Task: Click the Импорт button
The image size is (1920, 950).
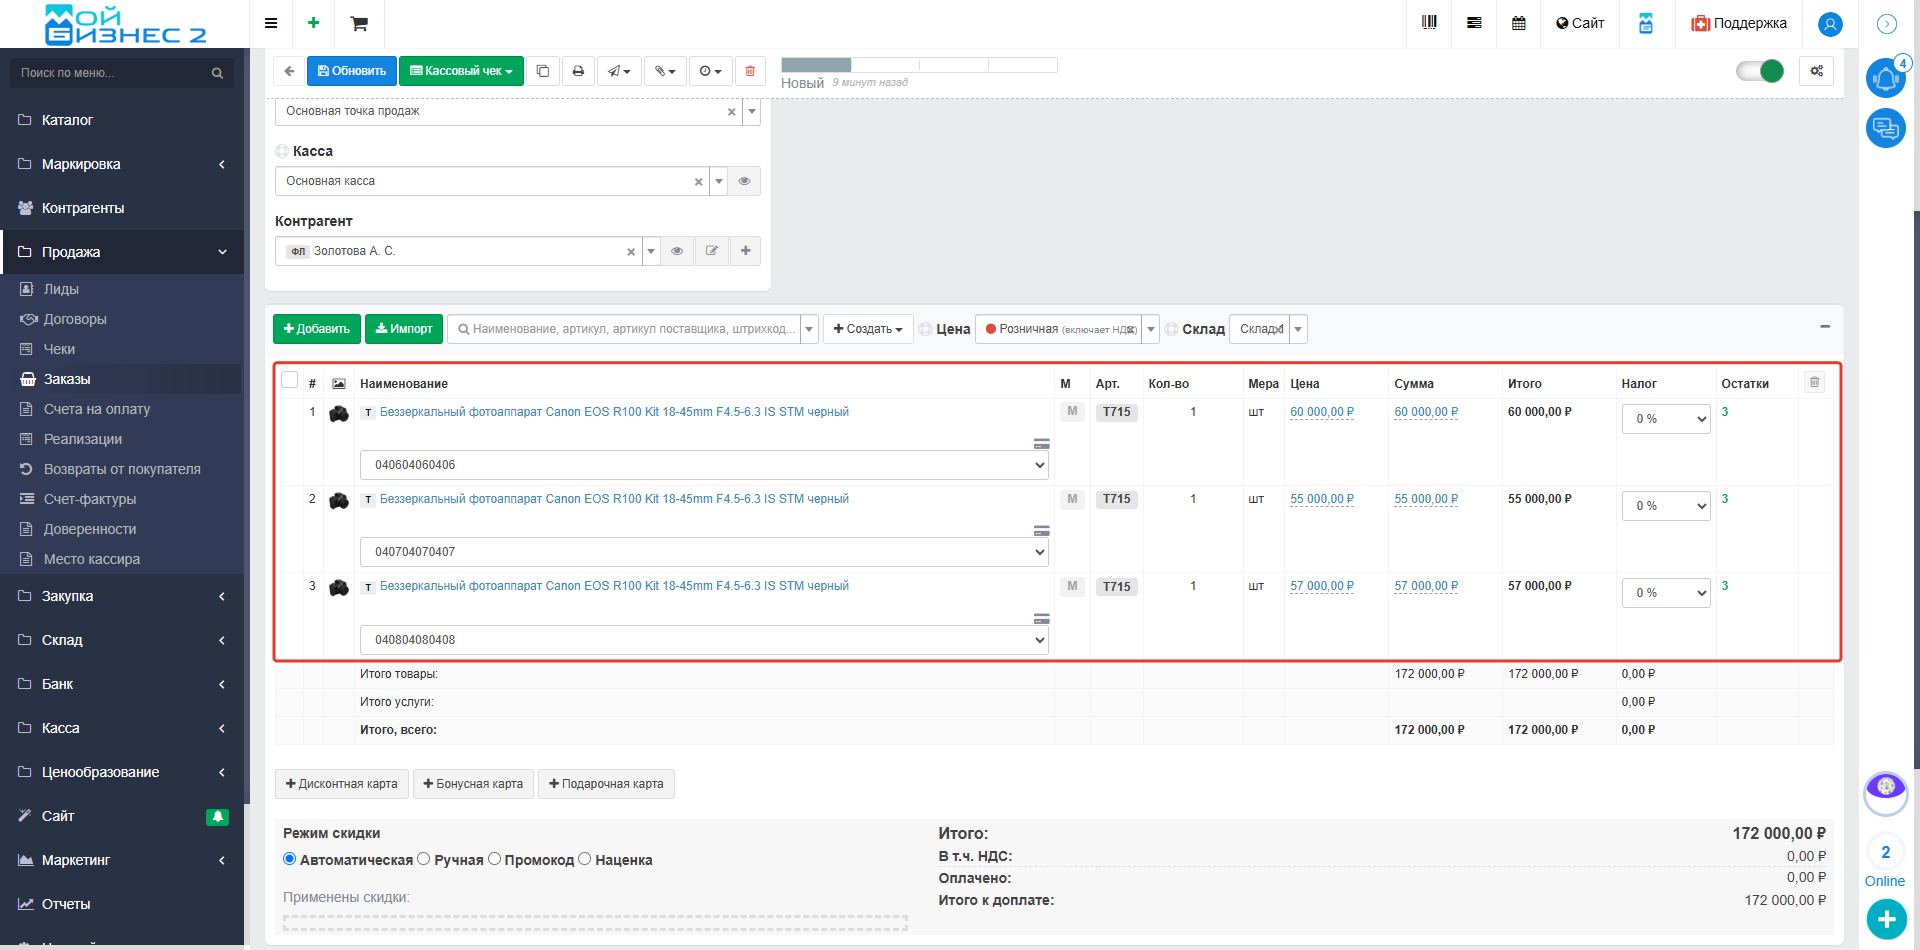Action: [x=404, y=329]
